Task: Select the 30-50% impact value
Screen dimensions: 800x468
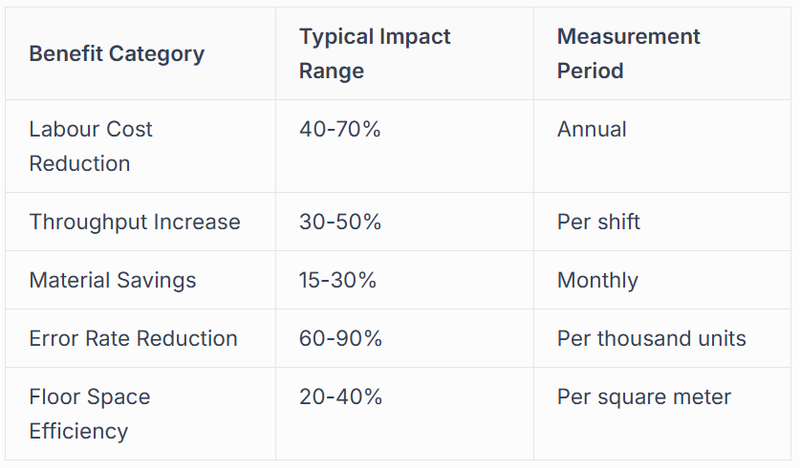Action: (340, 222)
